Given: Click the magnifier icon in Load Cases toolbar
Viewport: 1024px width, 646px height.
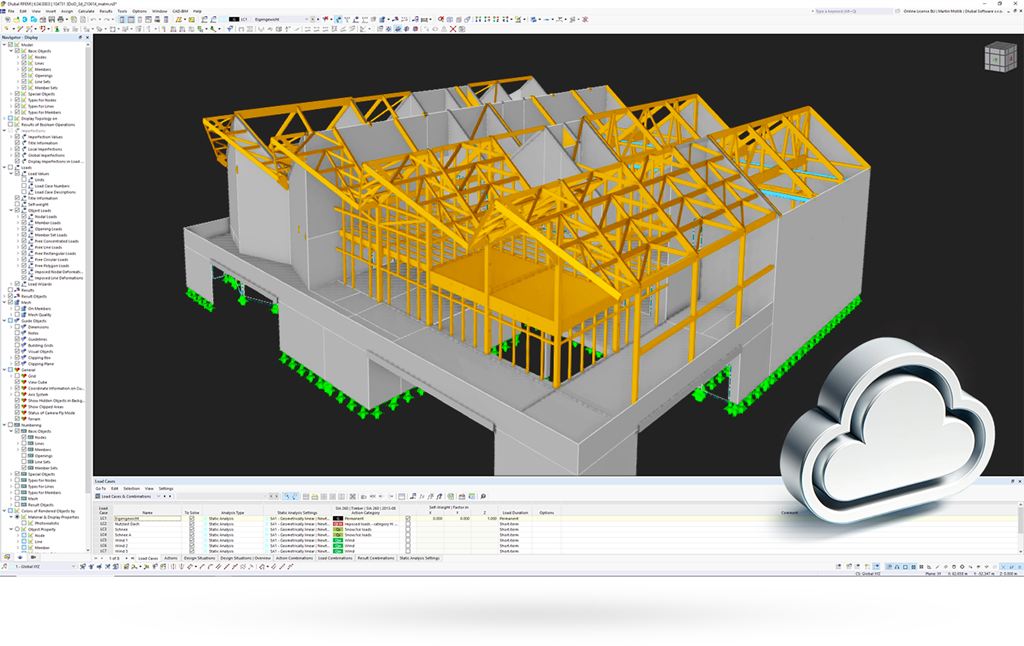Looking at the screenshot, I should click(x=483, y=496).
